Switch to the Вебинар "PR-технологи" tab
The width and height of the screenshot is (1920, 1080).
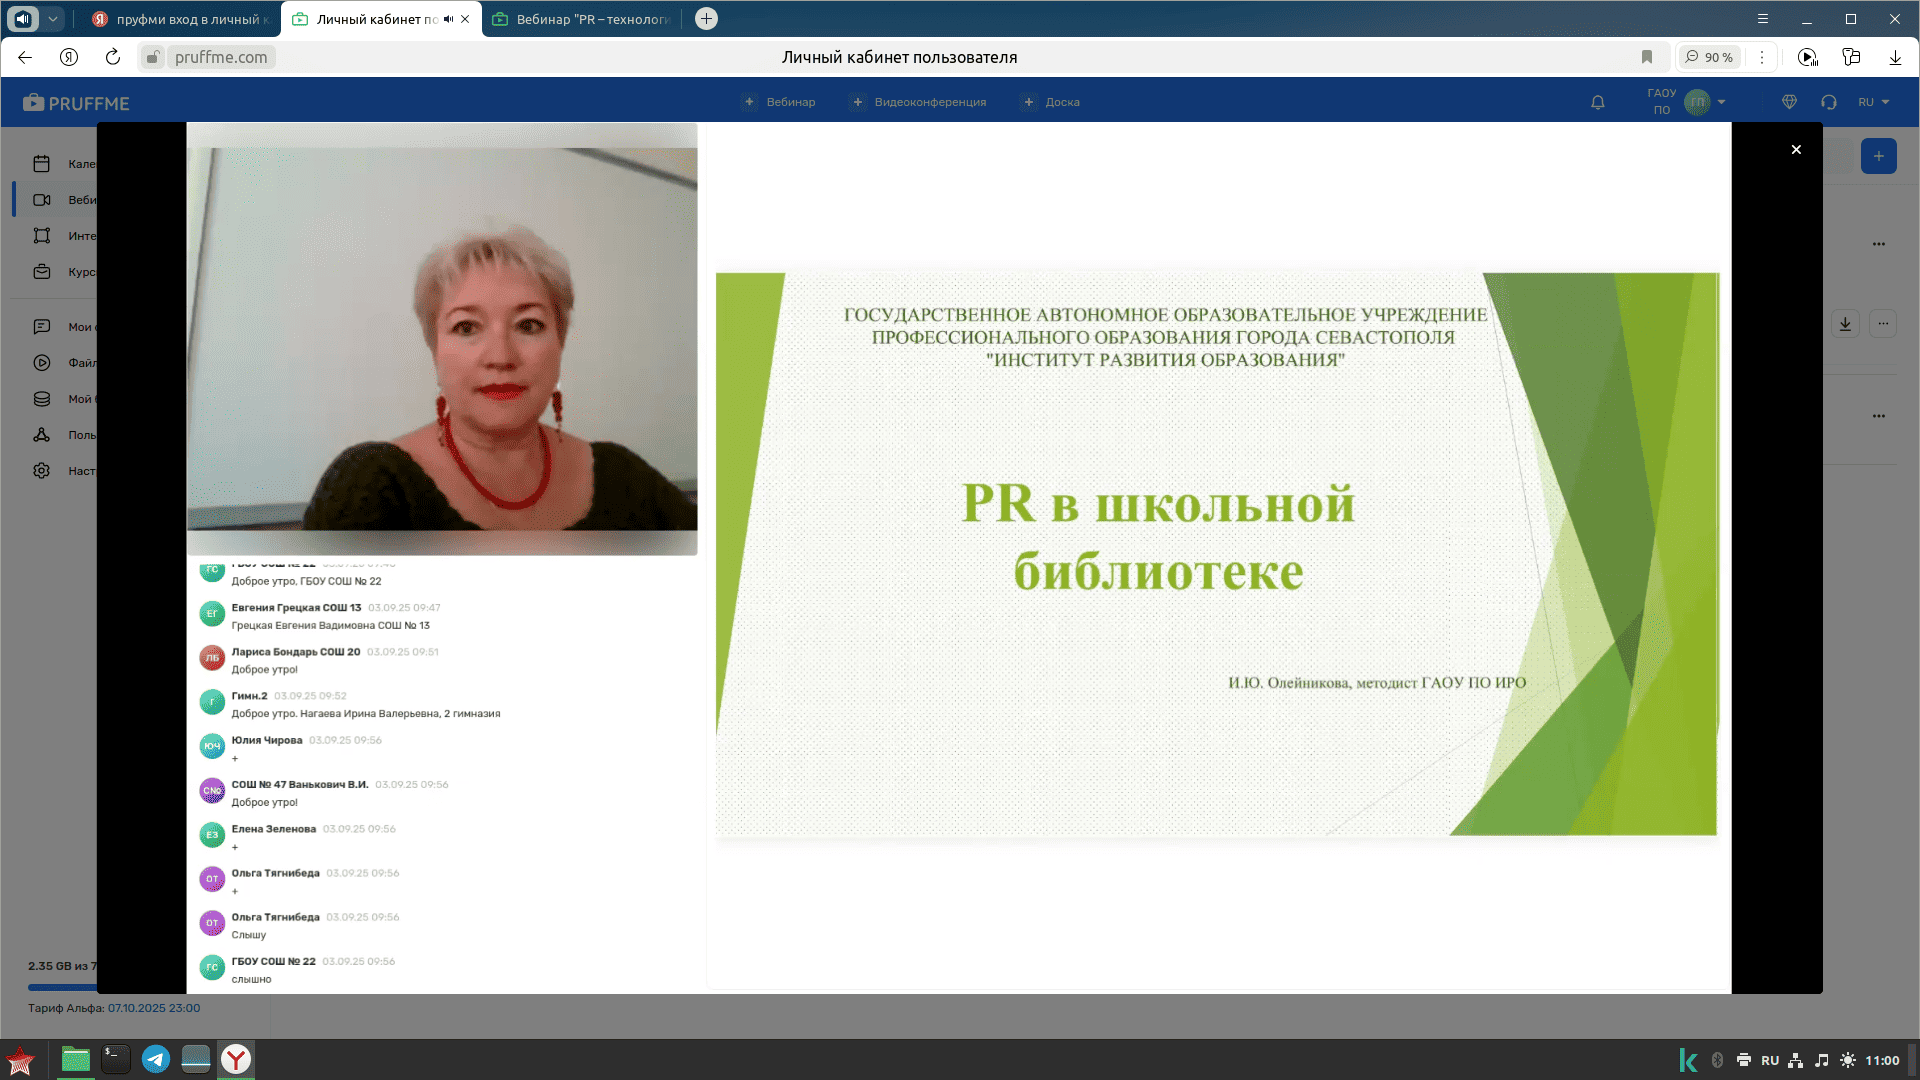tap(580, 19)
